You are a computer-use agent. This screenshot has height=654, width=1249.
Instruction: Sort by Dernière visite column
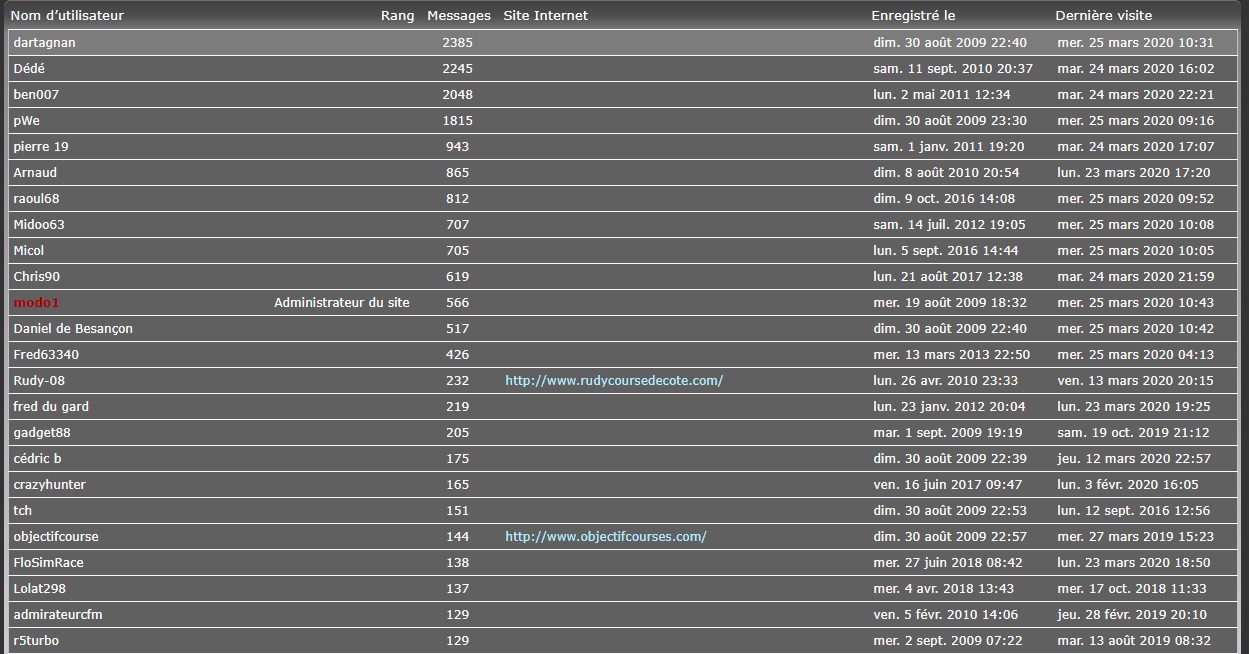pos(1103,16)
